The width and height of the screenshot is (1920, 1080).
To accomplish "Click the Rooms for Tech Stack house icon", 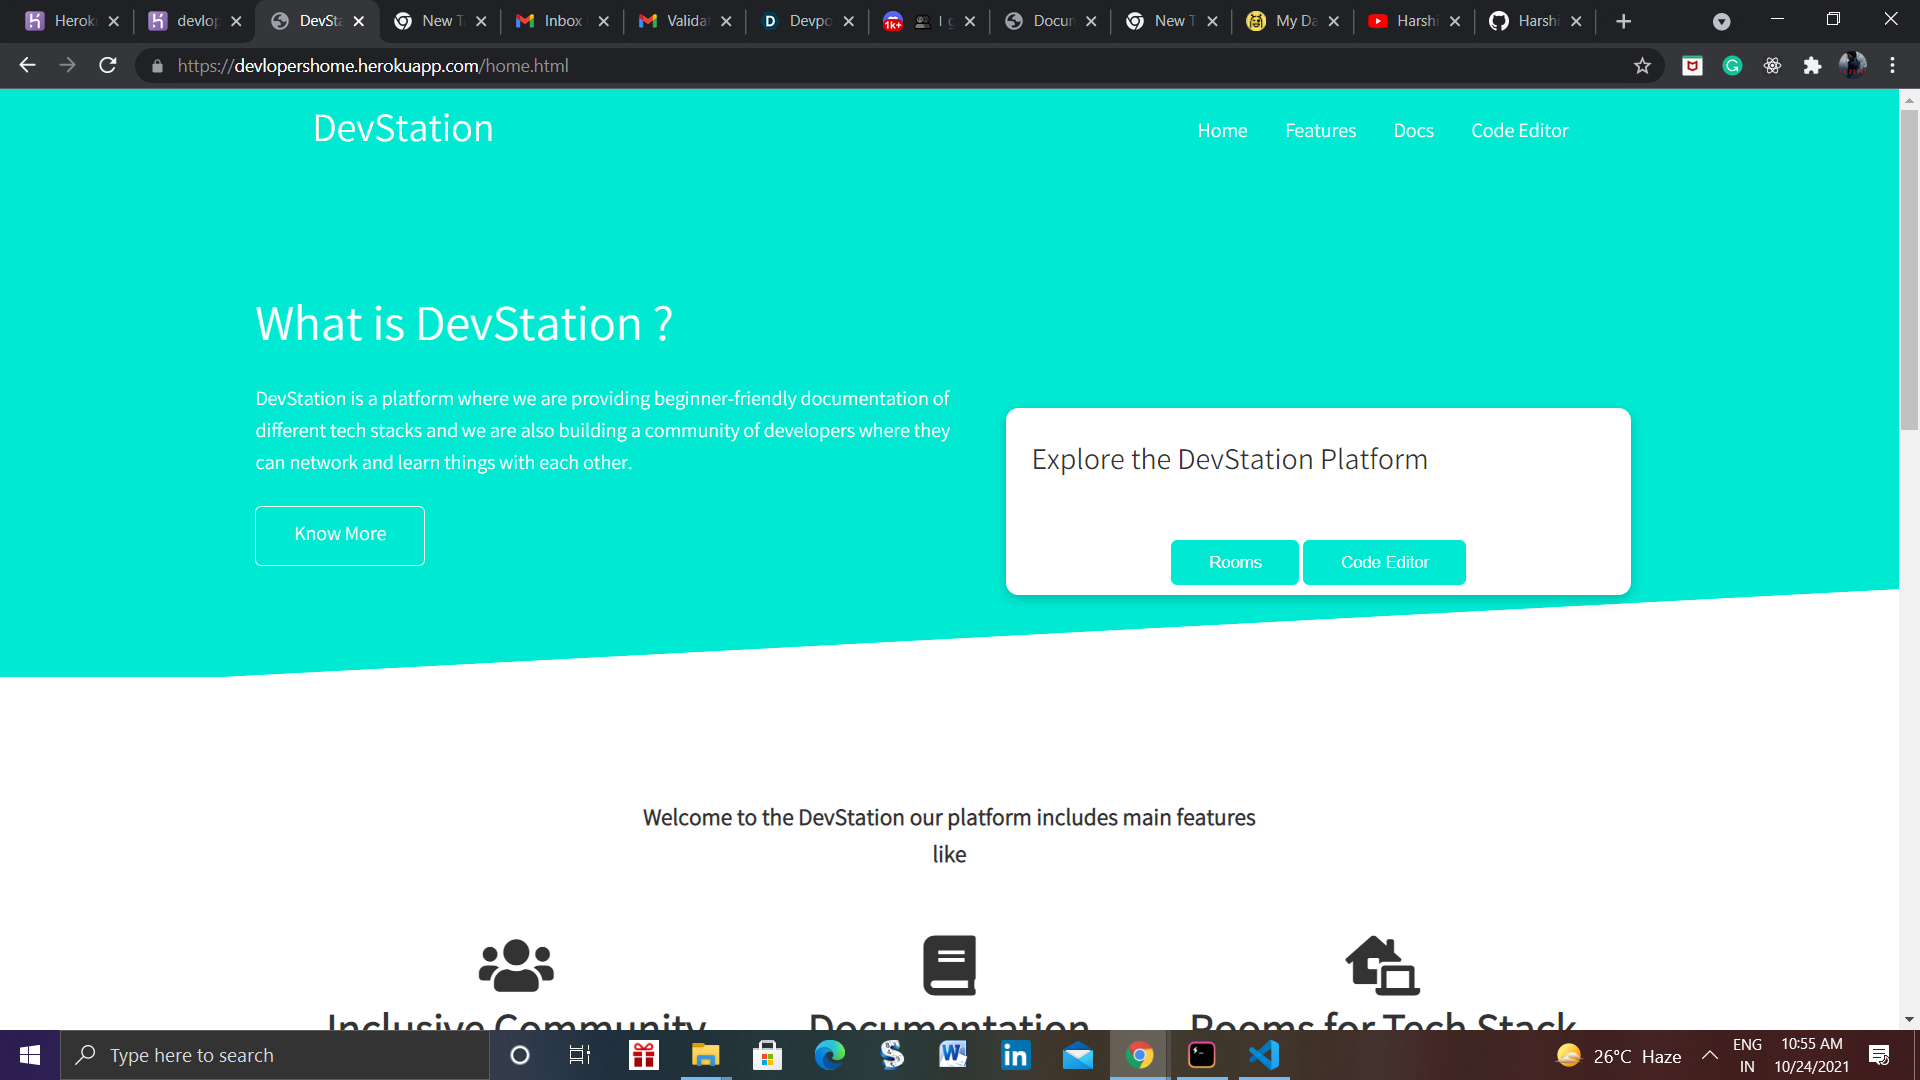I will 1382,965.
